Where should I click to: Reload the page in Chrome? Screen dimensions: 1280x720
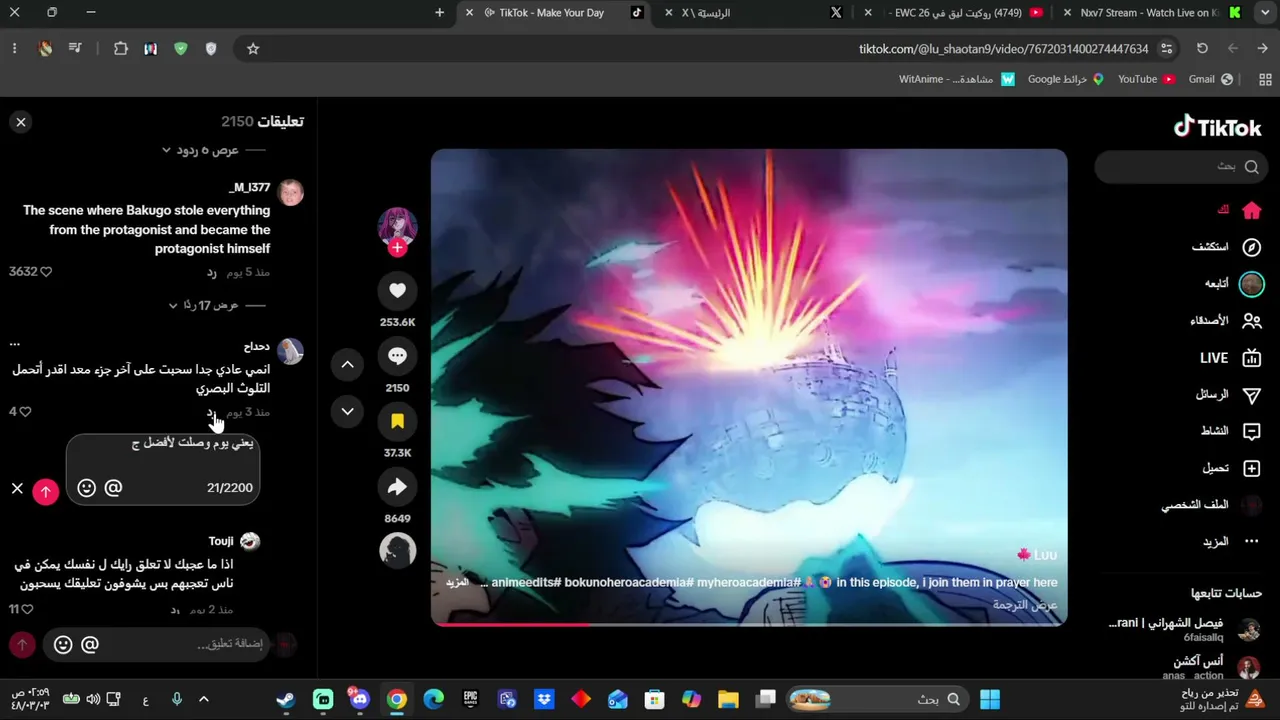[1202, 48]
